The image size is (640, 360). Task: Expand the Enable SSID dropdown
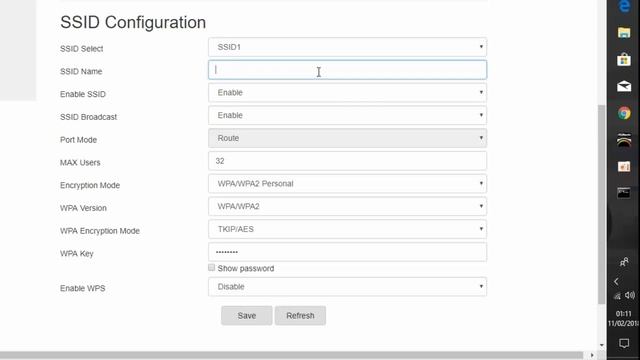347,93
